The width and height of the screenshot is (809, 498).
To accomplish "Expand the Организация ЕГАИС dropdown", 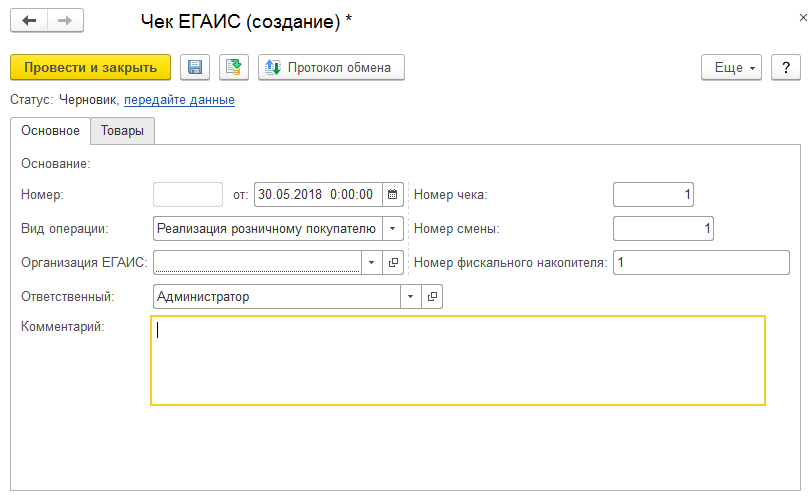I will [371, 262].
